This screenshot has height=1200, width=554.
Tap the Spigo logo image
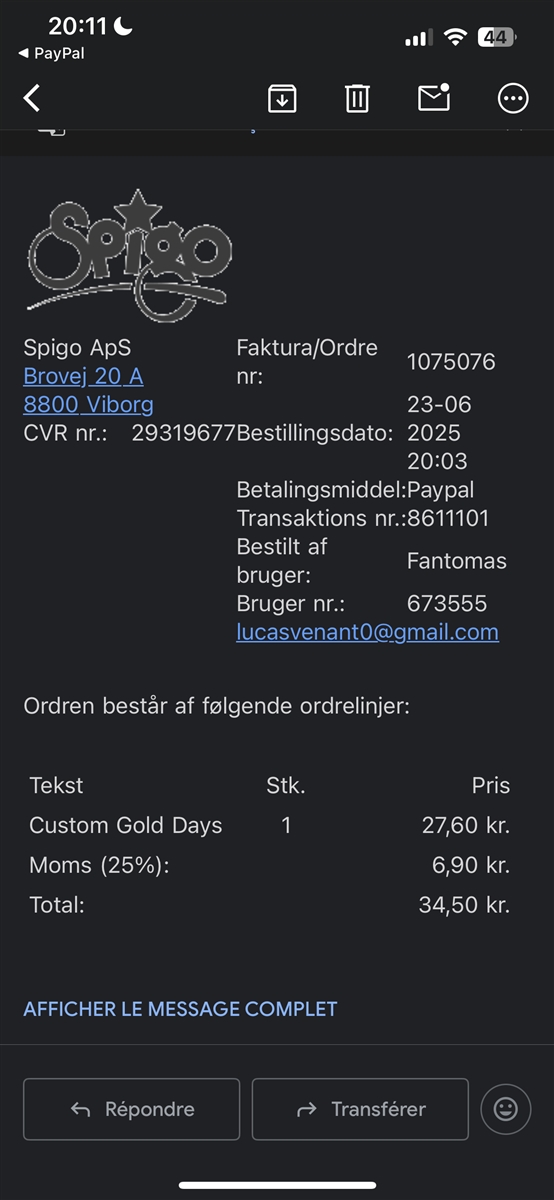[x=129, y=257]
